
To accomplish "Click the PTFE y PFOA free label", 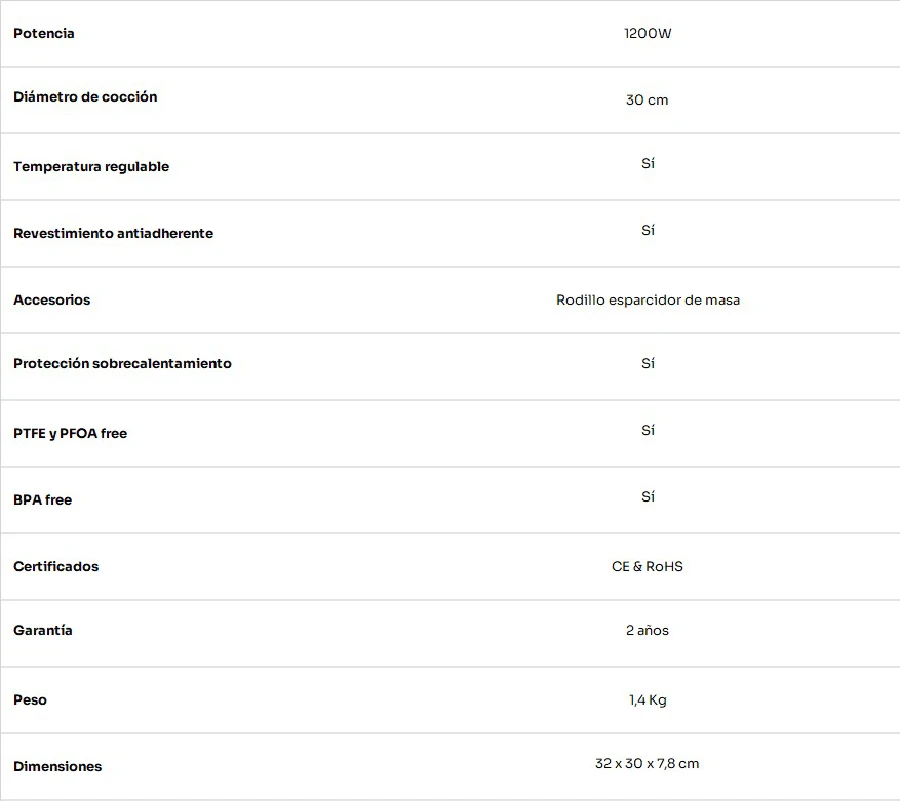I will [70, 434].
